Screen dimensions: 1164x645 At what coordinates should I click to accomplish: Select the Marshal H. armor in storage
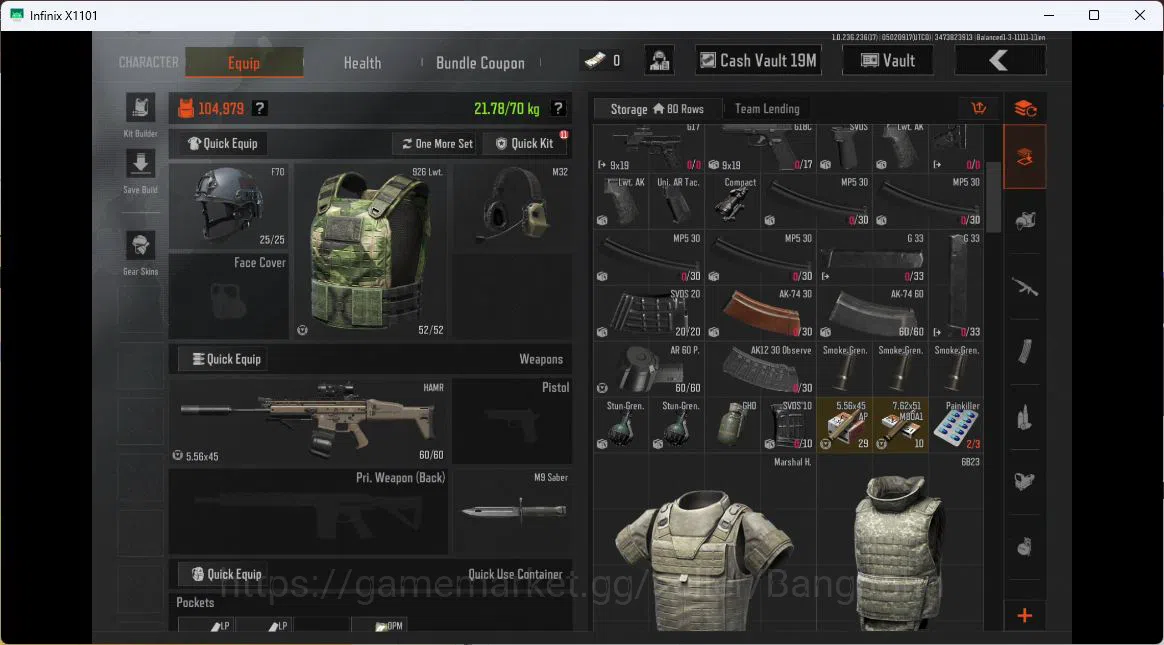(x=704, y=543)
